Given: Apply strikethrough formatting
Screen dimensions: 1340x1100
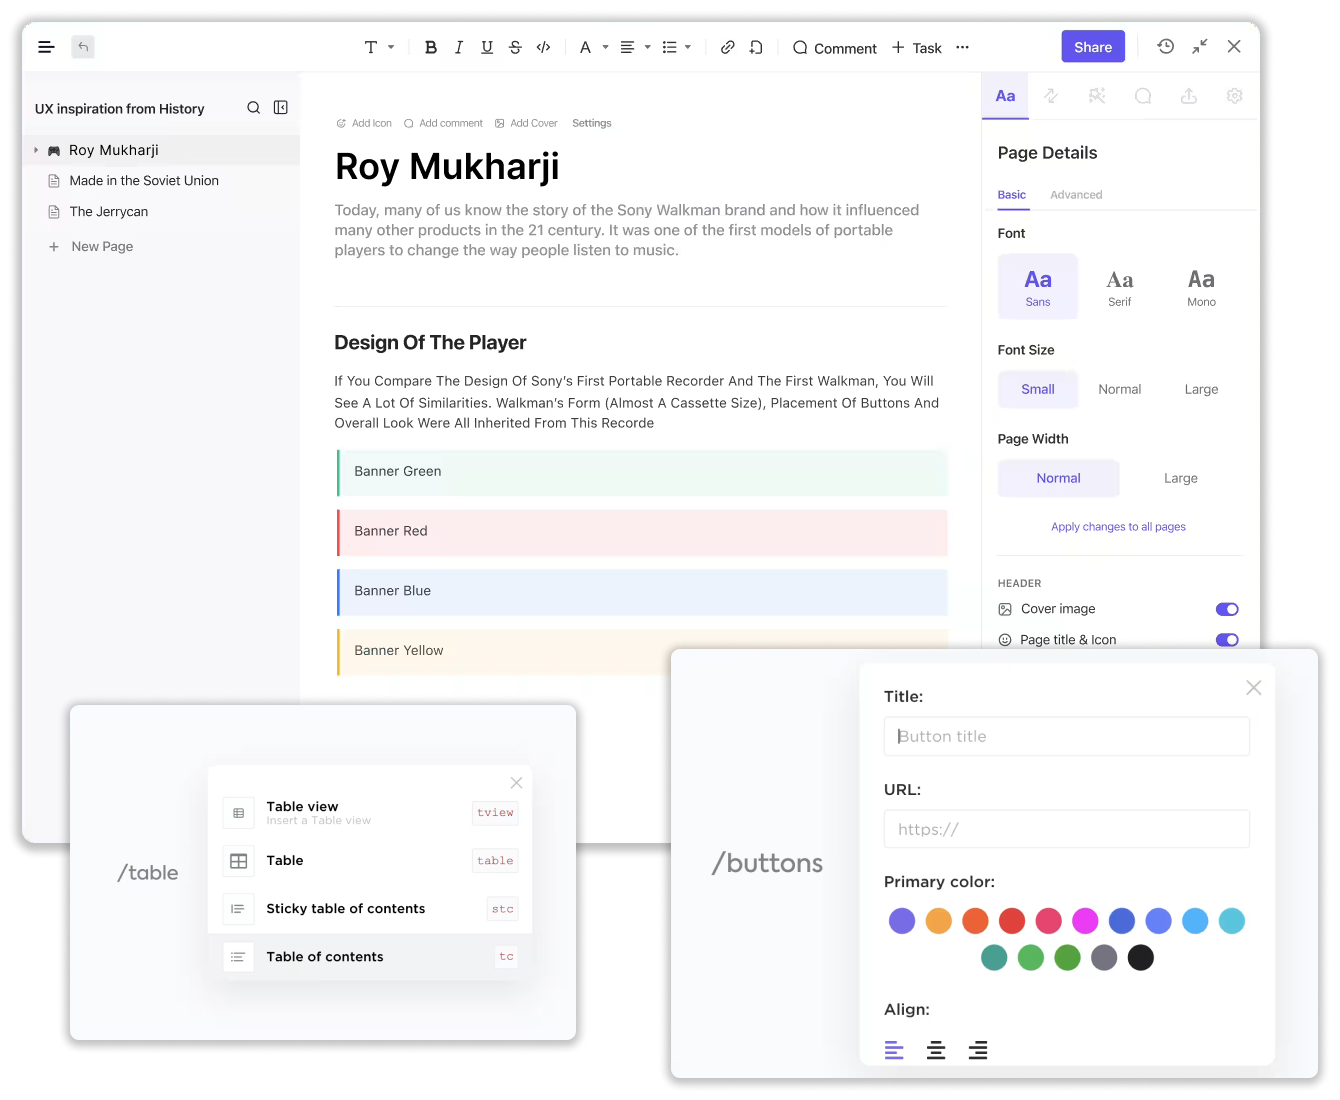Looking at the screenshot, I should (x=514, y=47).
